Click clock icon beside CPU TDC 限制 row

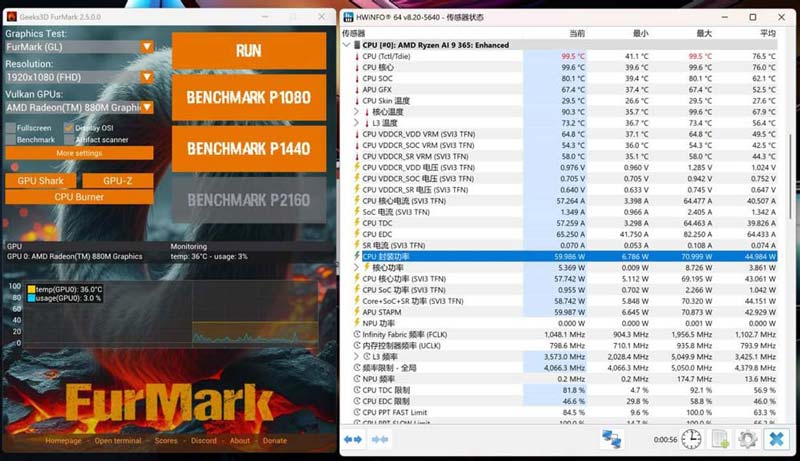click(x=357, y=390)
